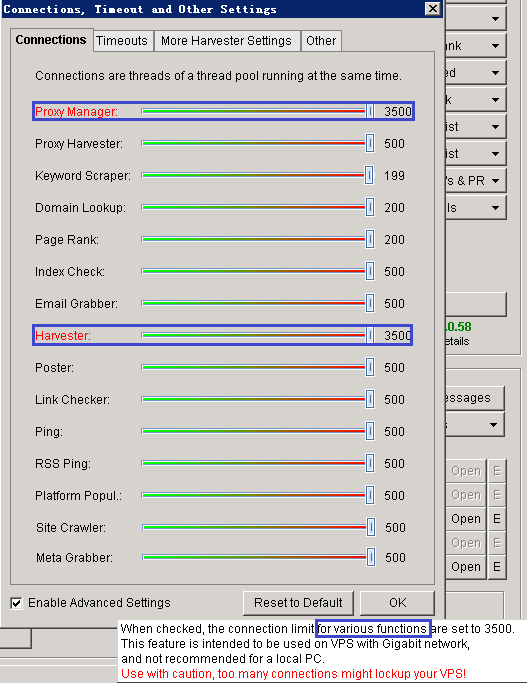The height and width of the screenshot is (683, 527).
Task: Click the red Harvester label
Action: tap(63, 336)
